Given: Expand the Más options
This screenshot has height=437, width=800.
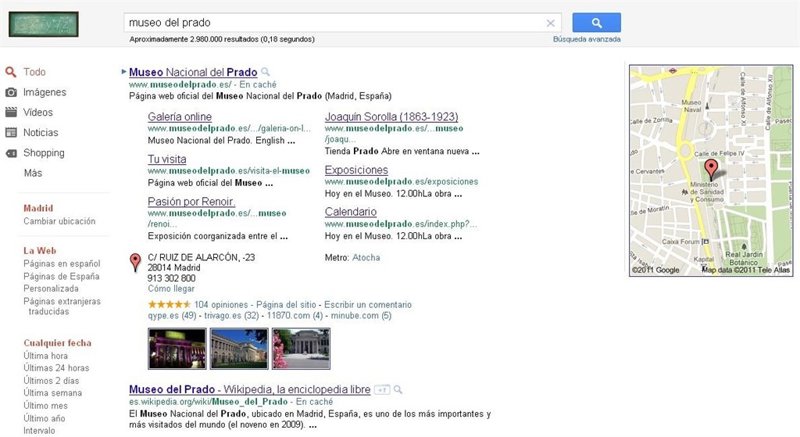Looking at the screenshot, I should [33, 173].
